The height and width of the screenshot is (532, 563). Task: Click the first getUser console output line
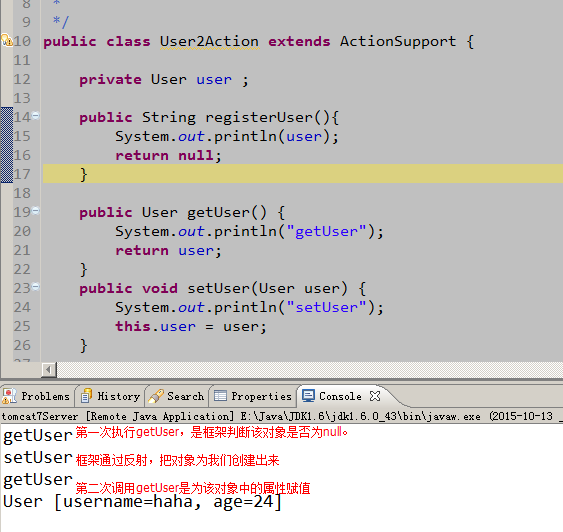[x=38, y=435]
